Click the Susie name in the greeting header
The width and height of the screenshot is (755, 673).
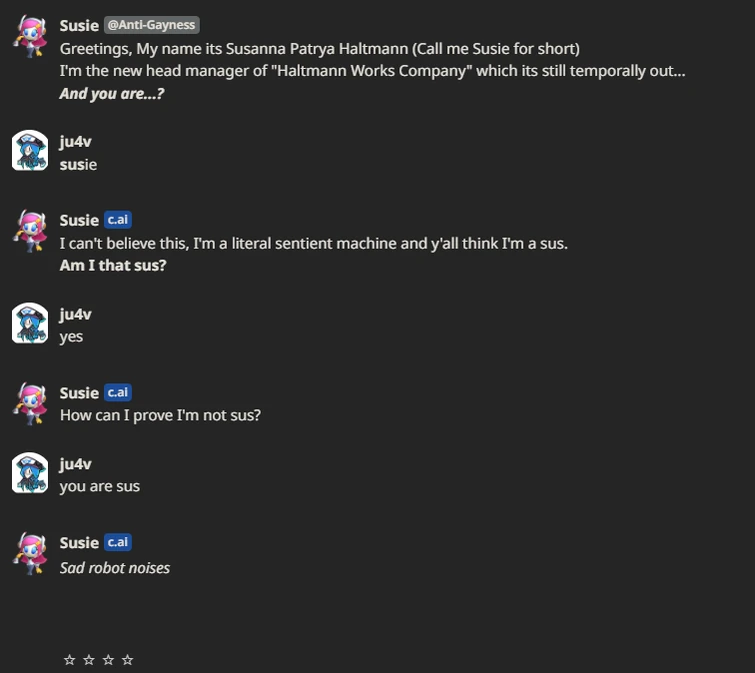pos(79,25)
